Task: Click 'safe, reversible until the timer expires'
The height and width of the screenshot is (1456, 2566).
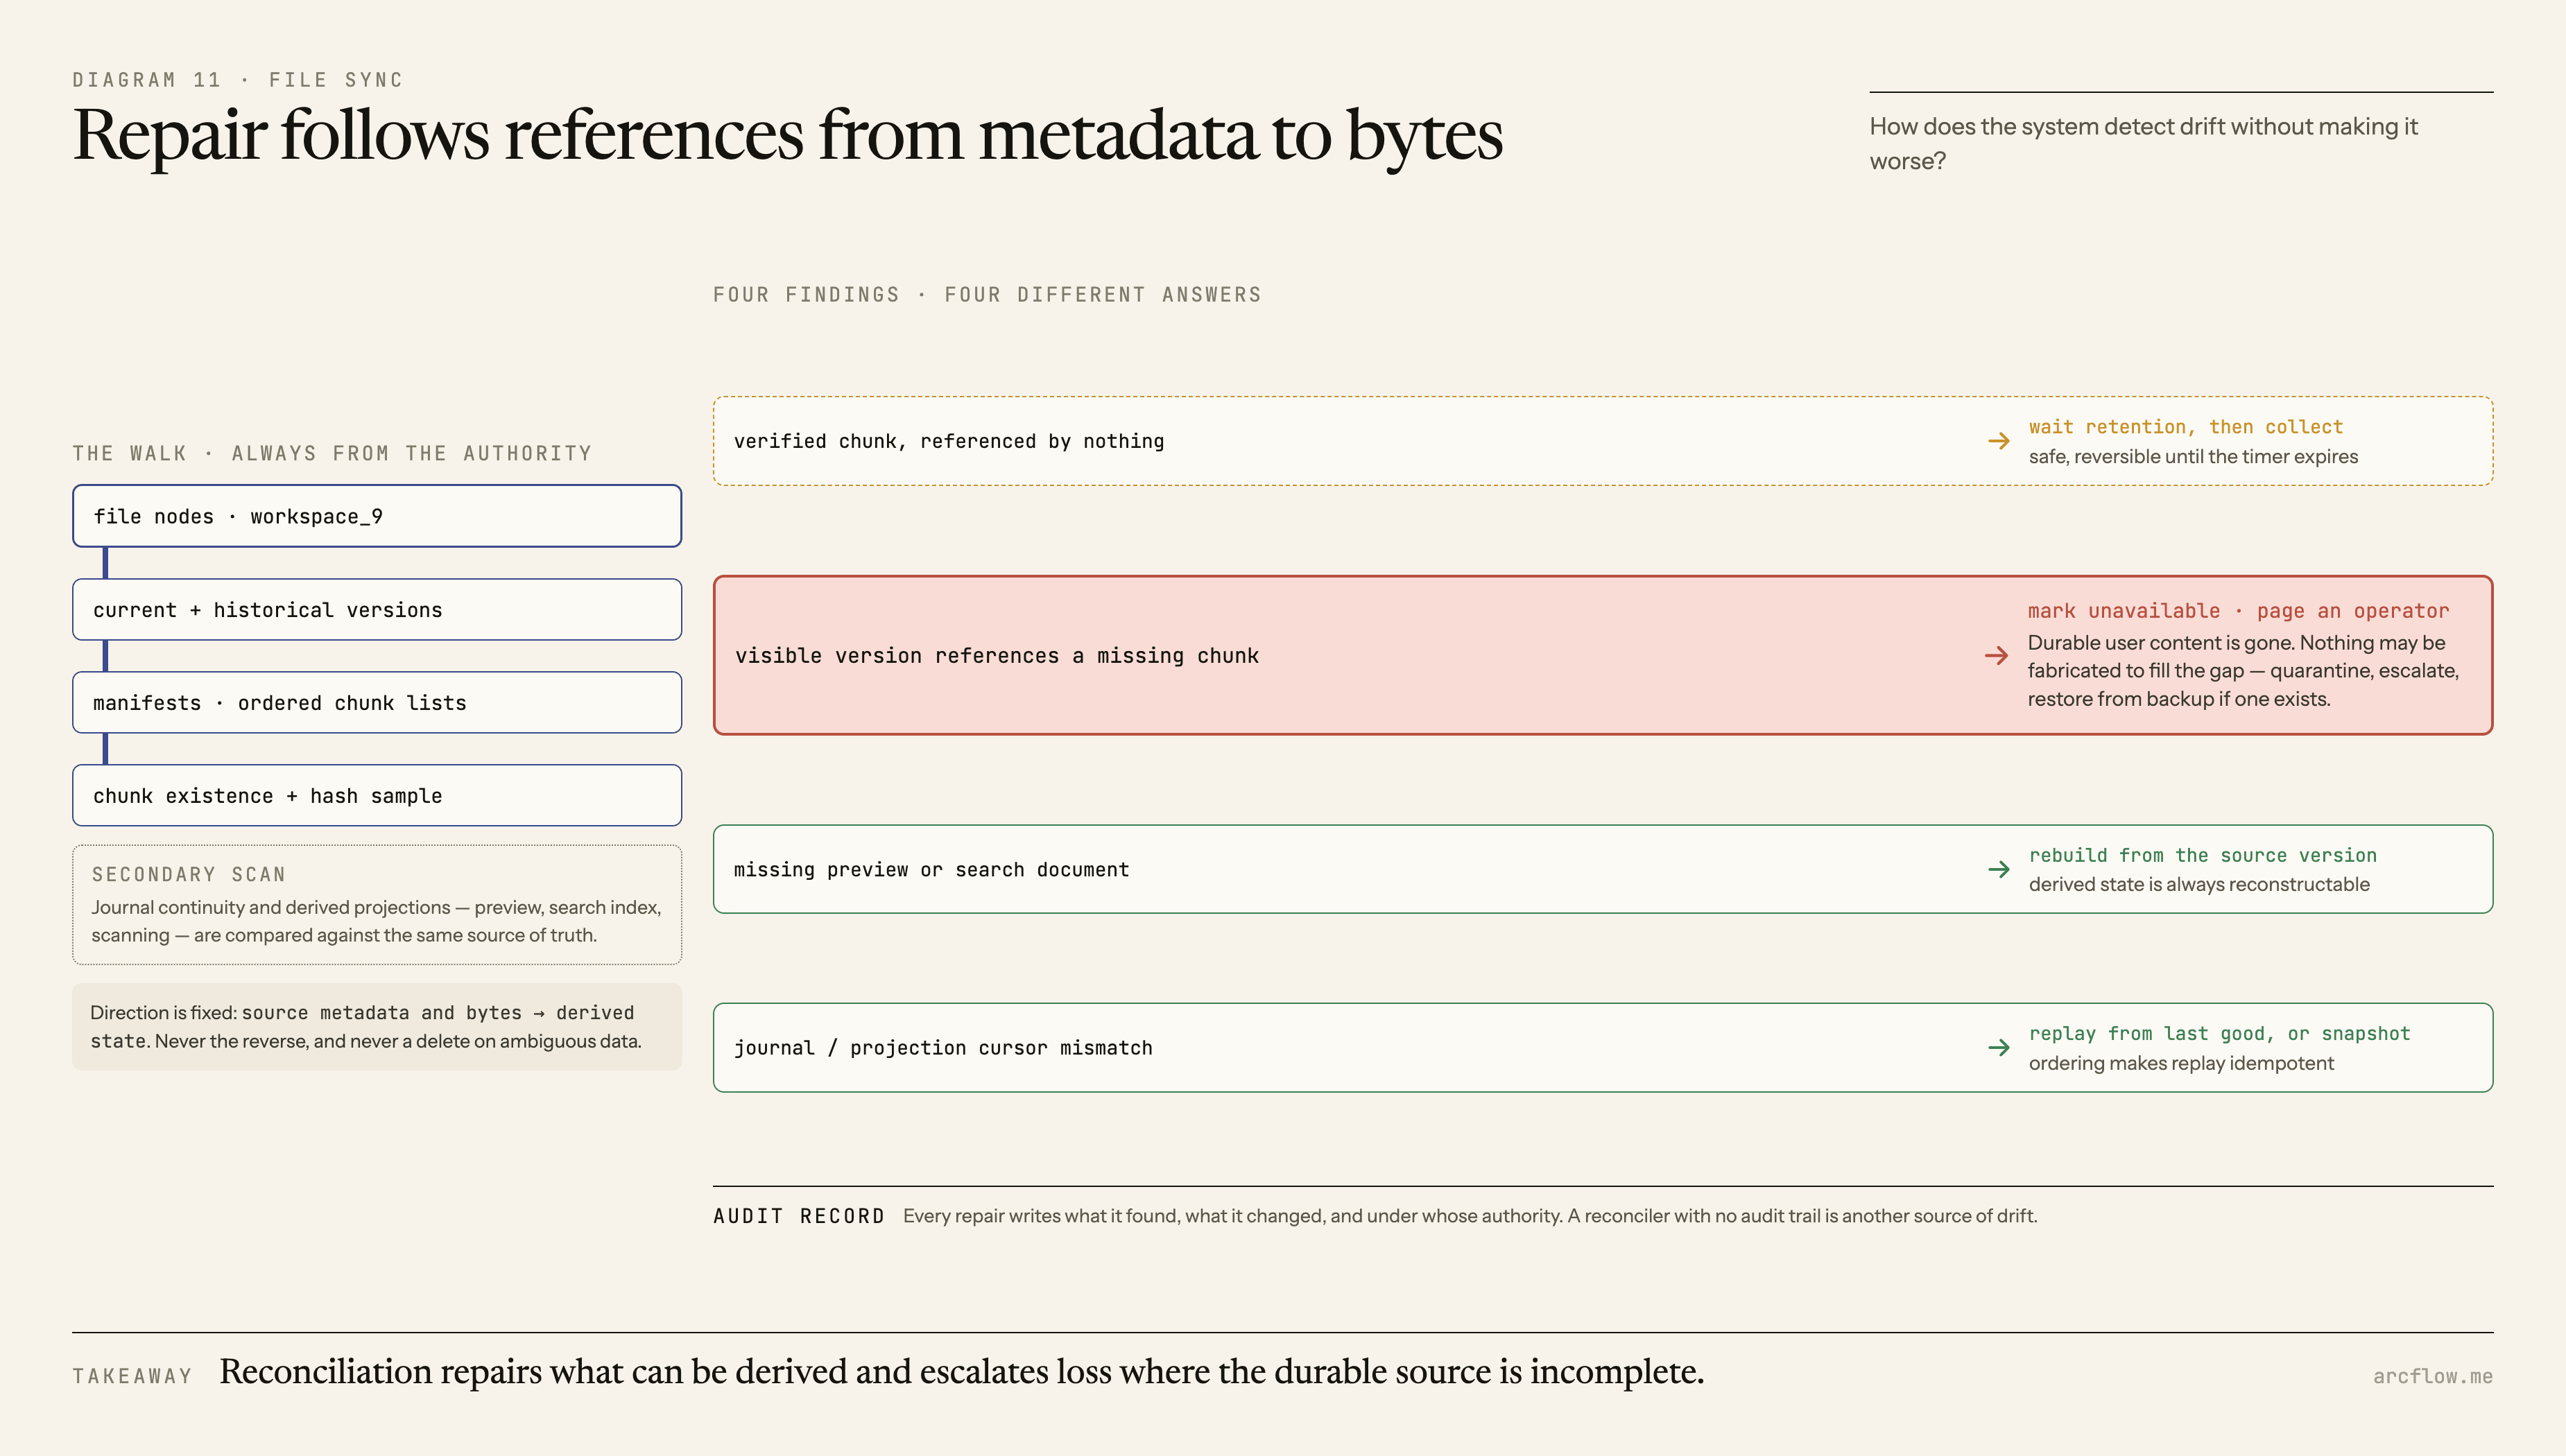Action: tap(2193, 456)
